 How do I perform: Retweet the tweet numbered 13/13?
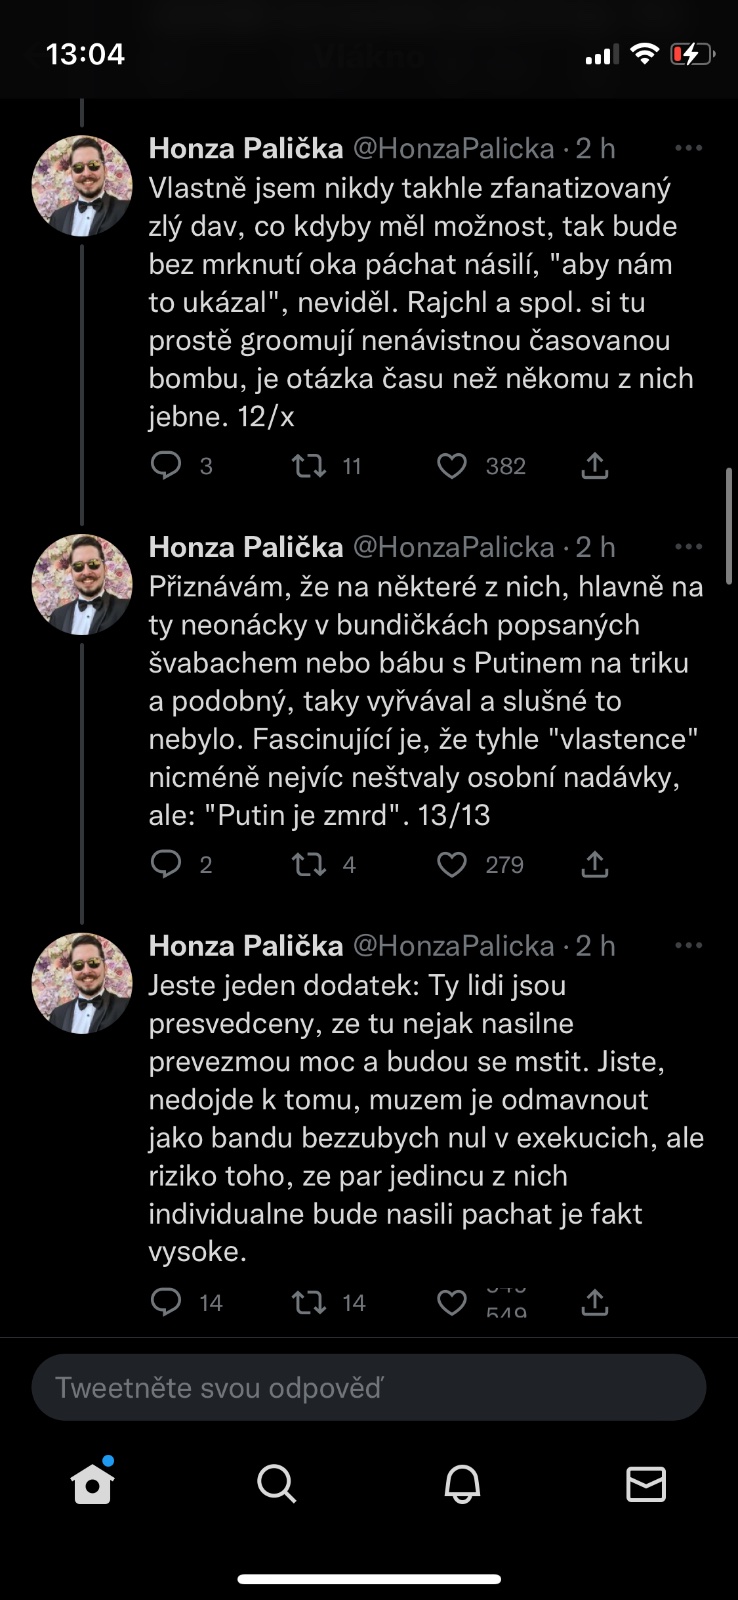(309, 865)
